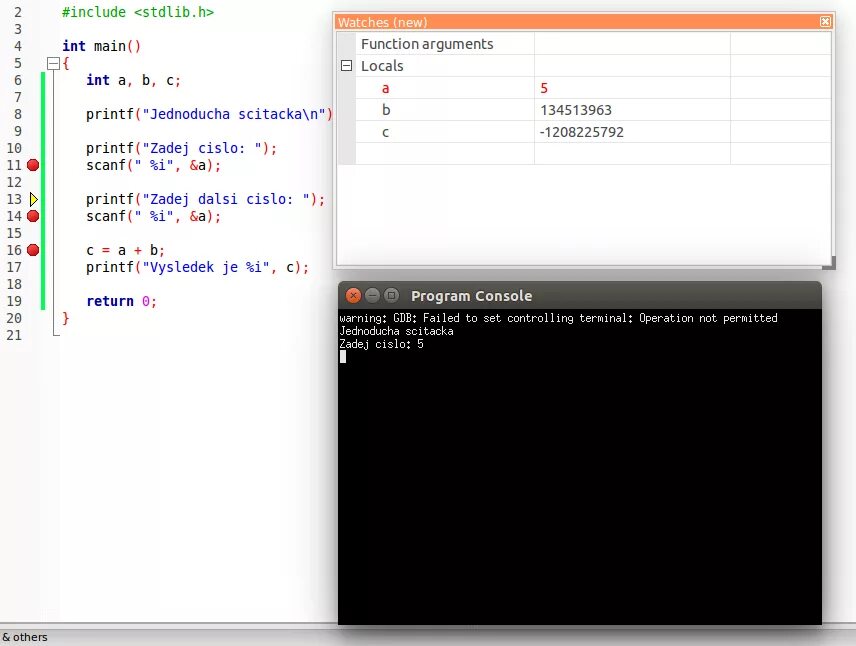Image resolution: width=856 pixels, height=646 pixels.
Task: Collapse the main function code fold
Action: click(55, 63)
